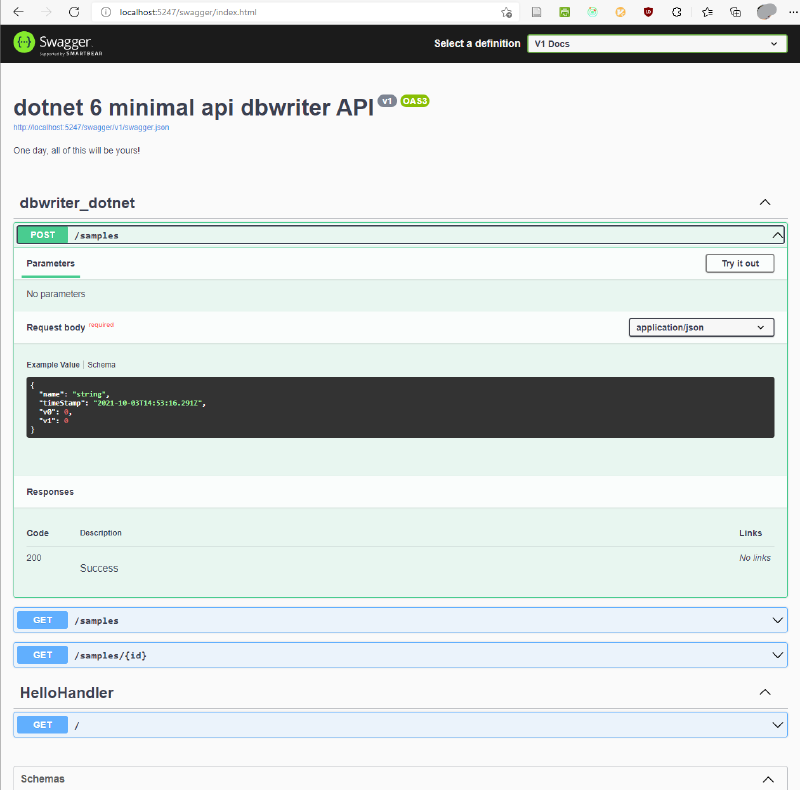800x790 pixels.
Task: Click the uBlock Origin shield extension icon
Action: 650,12
